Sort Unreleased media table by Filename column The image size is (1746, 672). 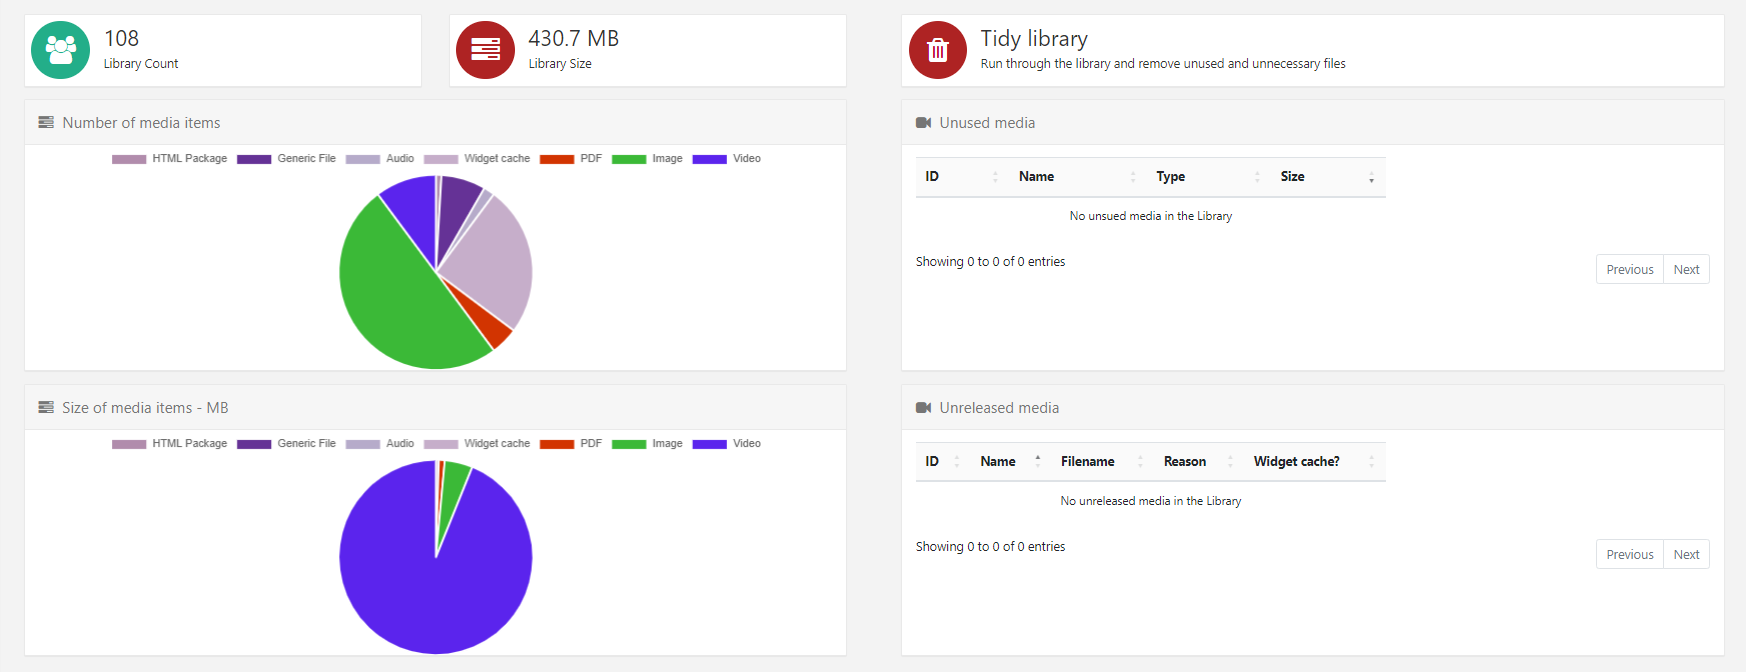click(1097, 462)
